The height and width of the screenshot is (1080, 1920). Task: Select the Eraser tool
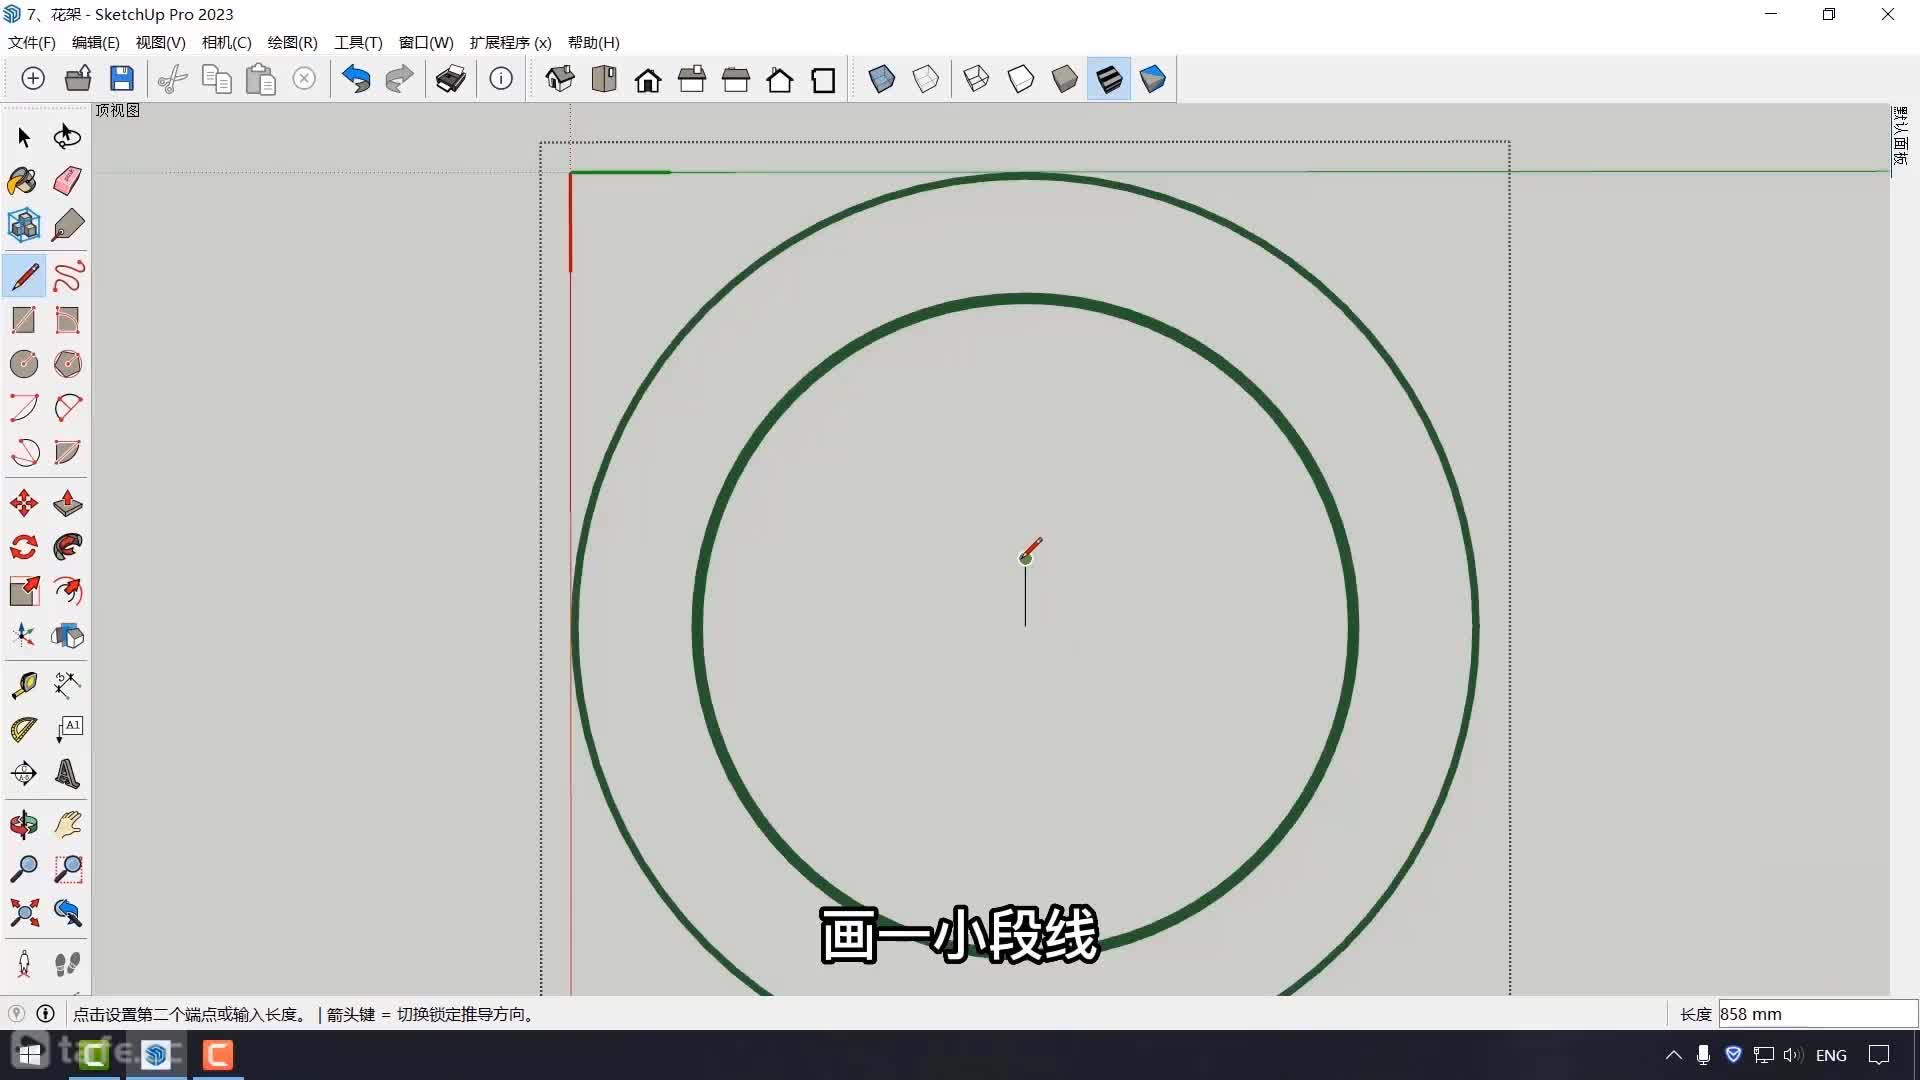[67, 181]
